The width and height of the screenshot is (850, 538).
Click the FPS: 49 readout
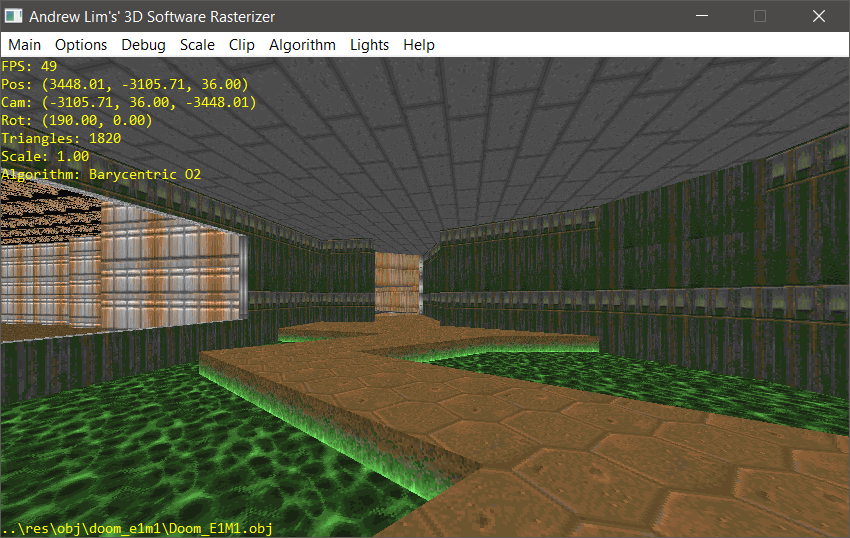29,66
